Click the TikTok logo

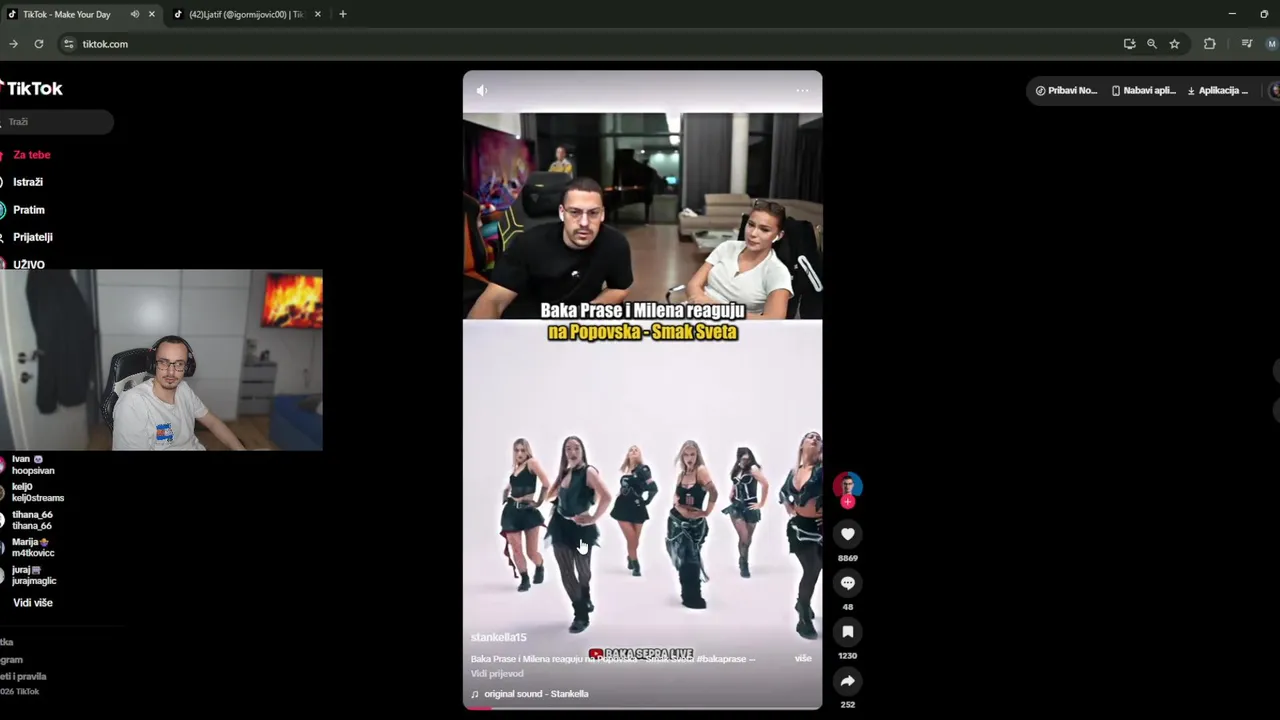pos(32,88)
